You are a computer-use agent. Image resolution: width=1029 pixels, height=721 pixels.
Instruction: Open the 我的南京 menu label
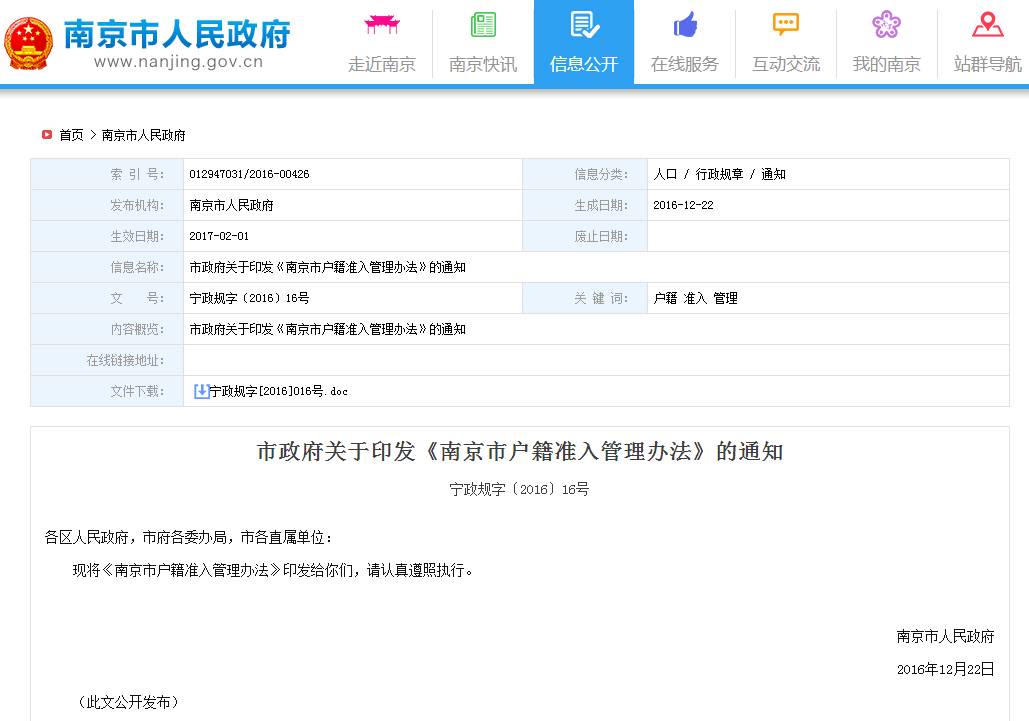(886, 64)
